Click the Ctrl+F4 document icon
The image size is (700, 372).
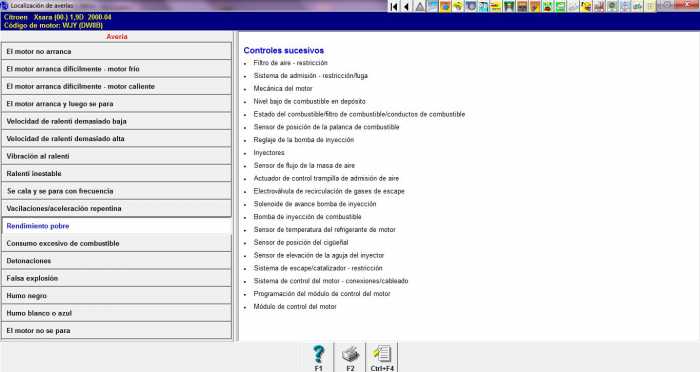click(382, 358)
